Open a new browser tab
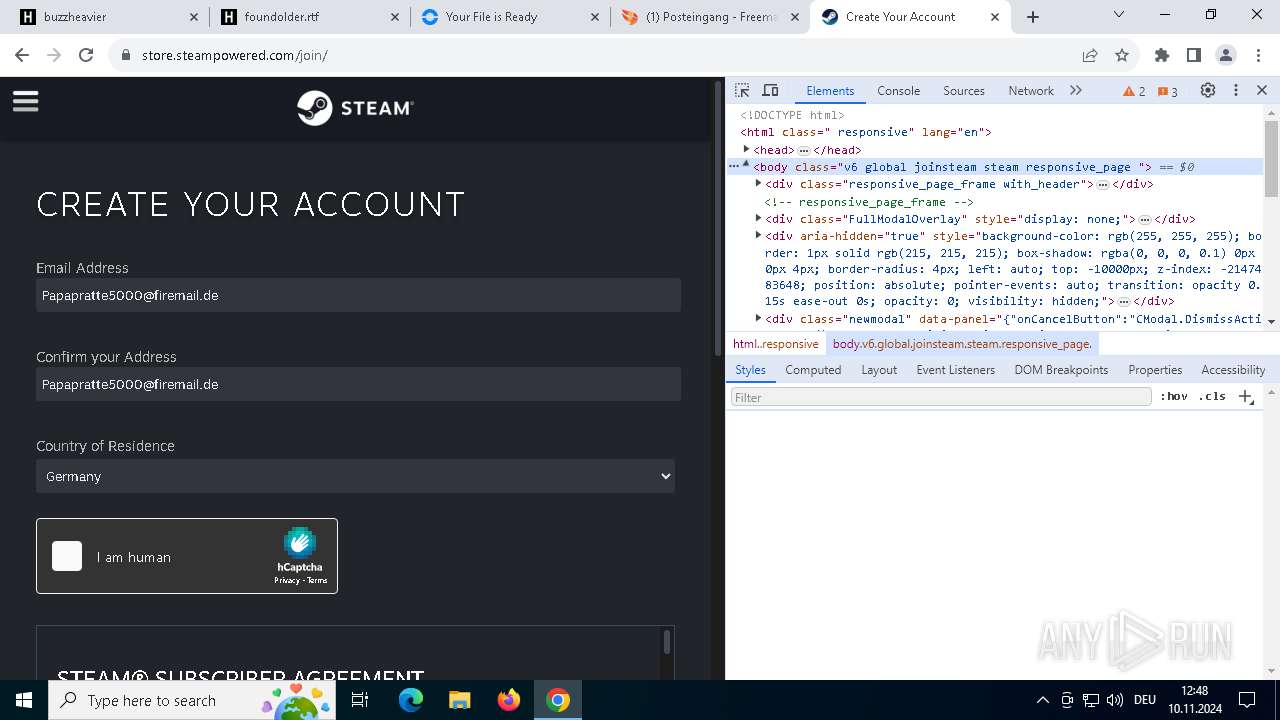The width and height of the screenshot is (1280, 720). pos(1033,17)
